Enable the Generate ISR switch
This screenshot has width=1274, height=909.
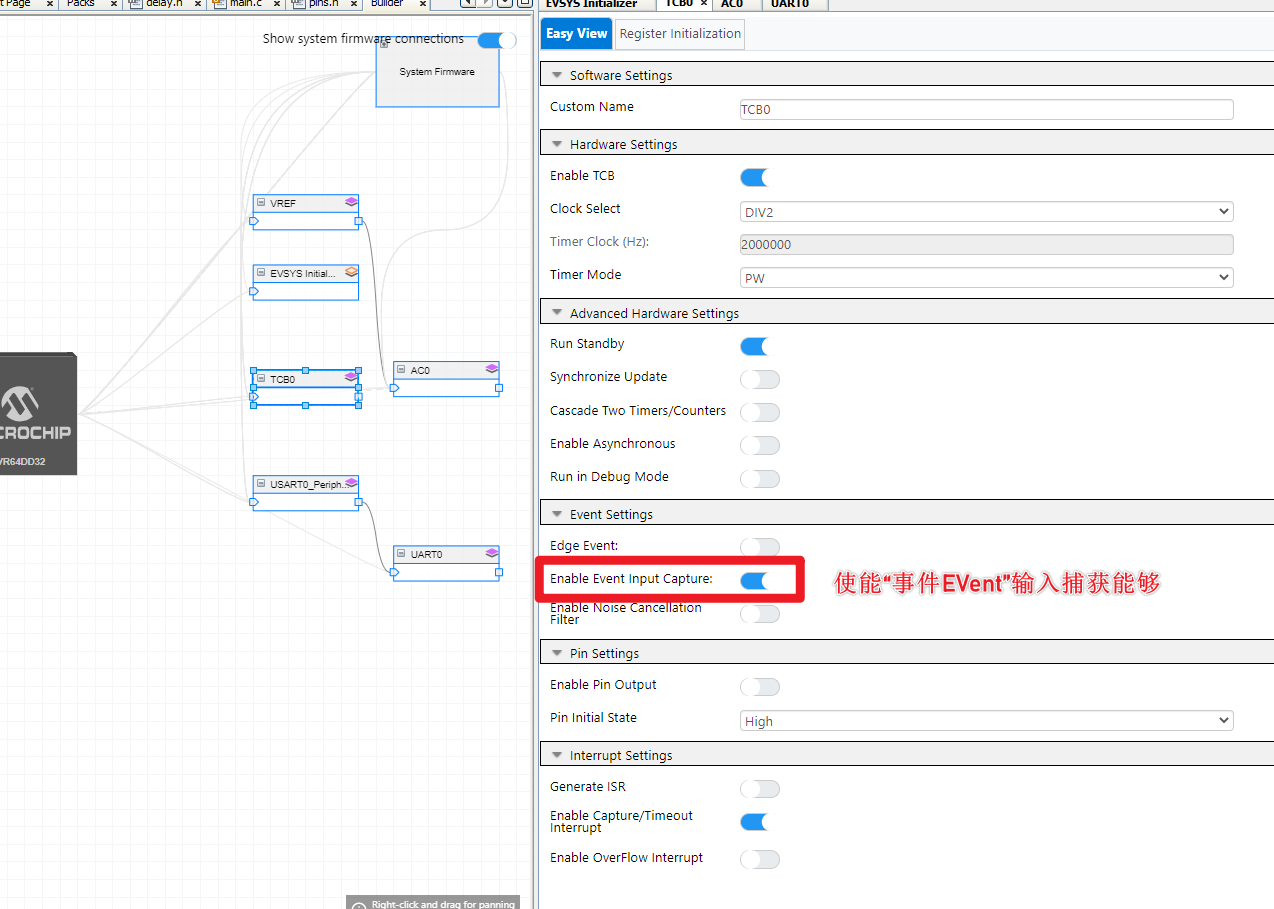(760, 788)
